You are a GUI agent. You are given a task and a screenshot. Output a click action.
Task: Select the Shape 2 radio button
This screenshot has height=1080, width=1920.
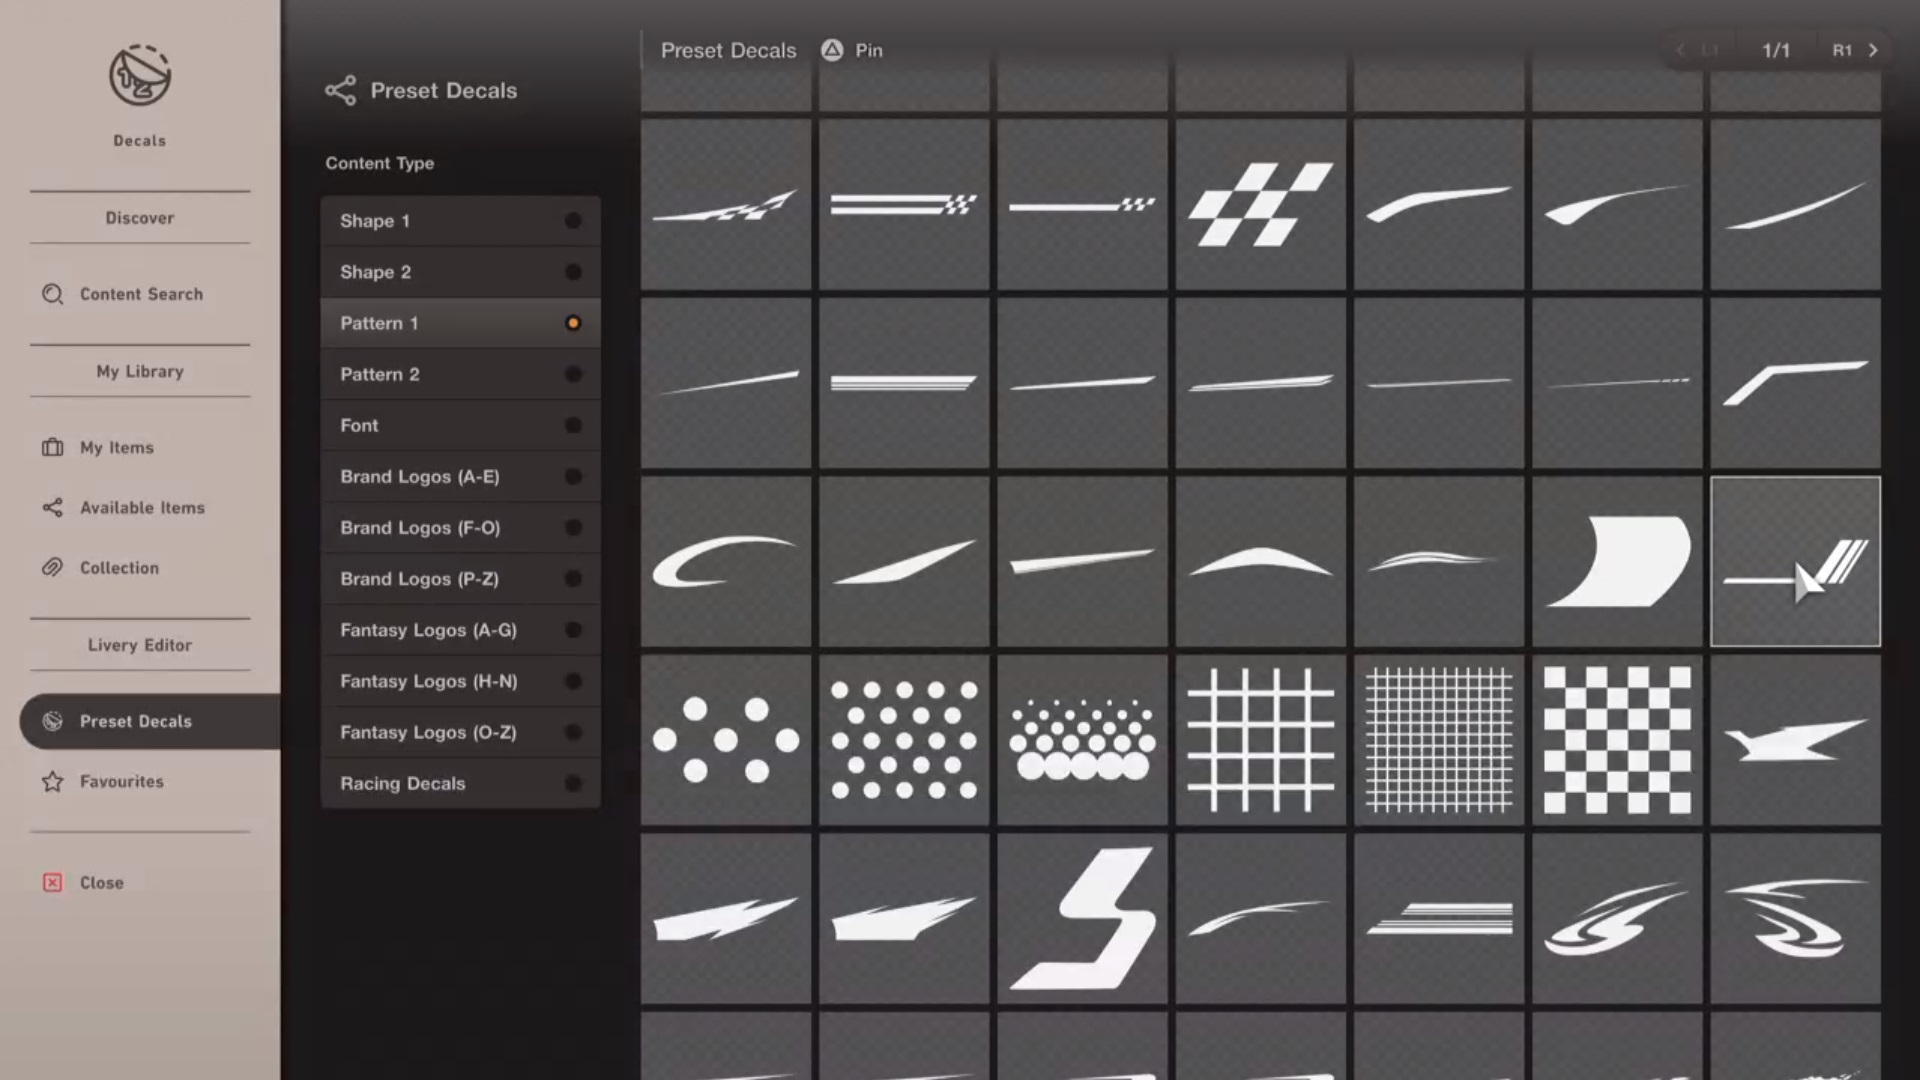coord(573,271)
